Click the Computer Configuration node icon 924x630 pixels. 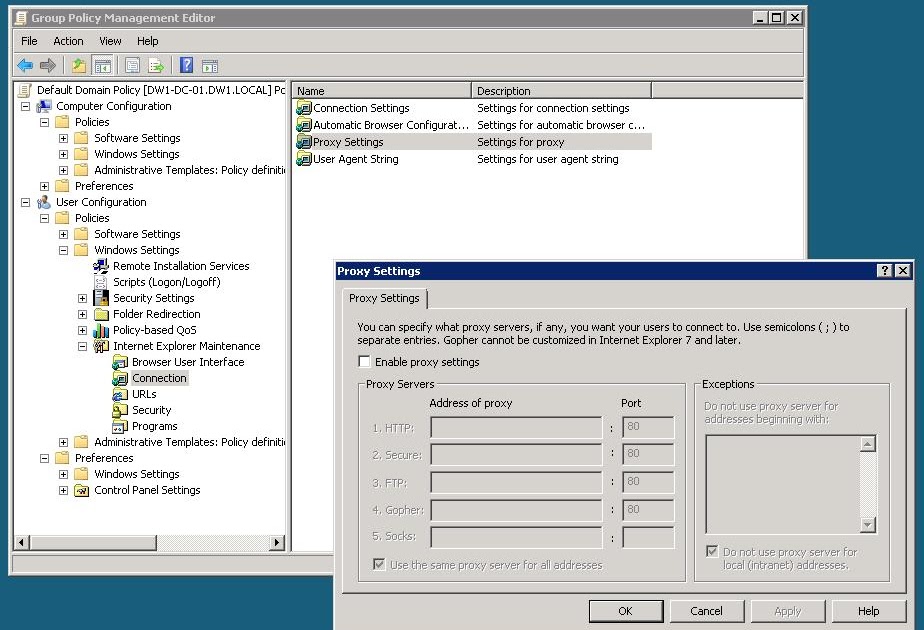(44, 106)
